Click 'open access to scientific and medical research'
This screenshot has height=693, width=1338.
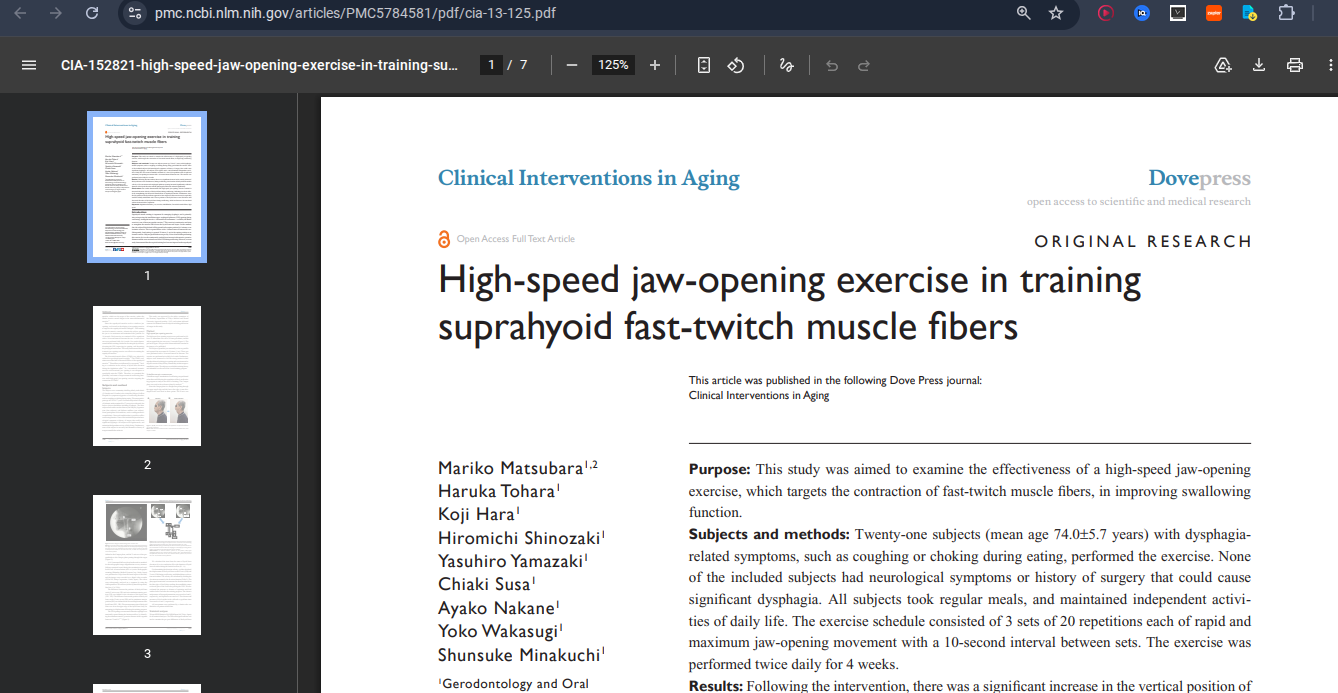click(x=1138, y=202)
